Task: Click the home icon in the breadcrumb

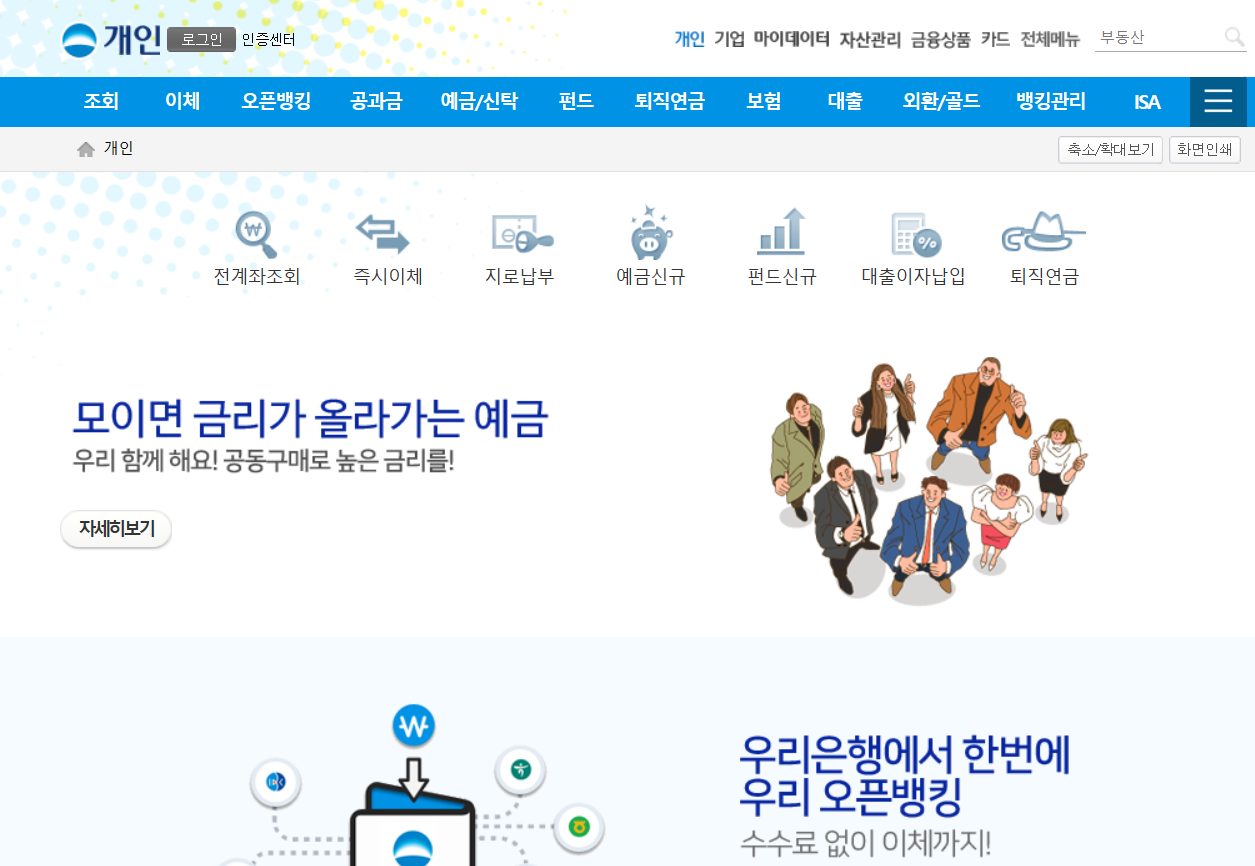Action: pyautogui.click(x=85, y=148)
